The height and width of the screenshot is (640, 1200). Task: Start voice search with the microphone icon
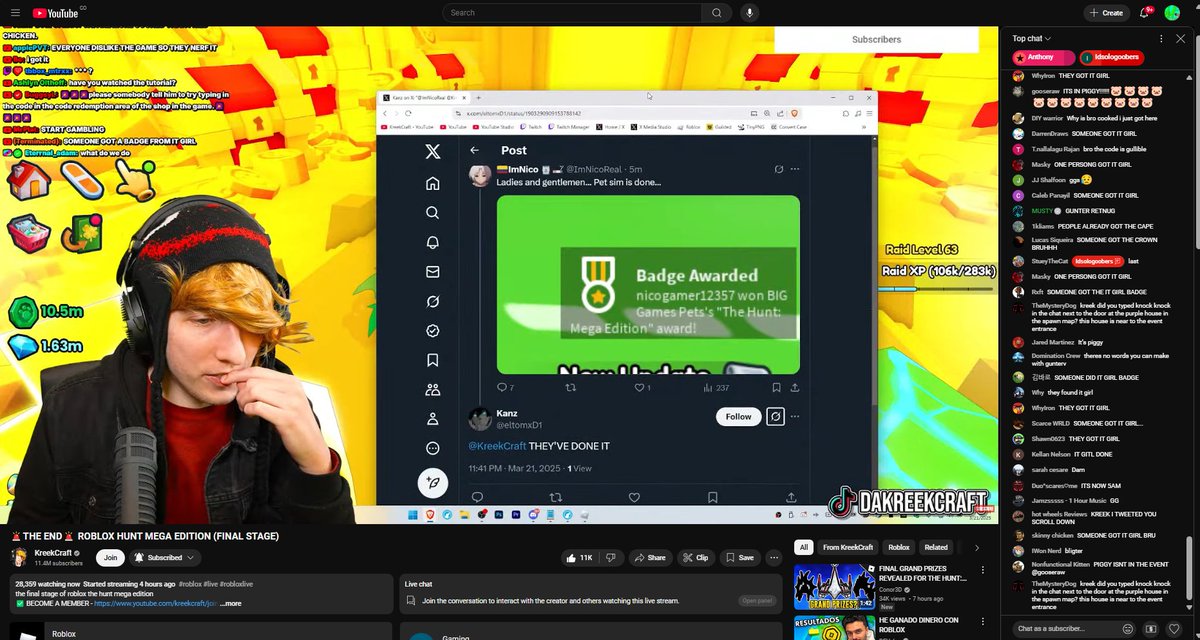(x=749, y=13)
